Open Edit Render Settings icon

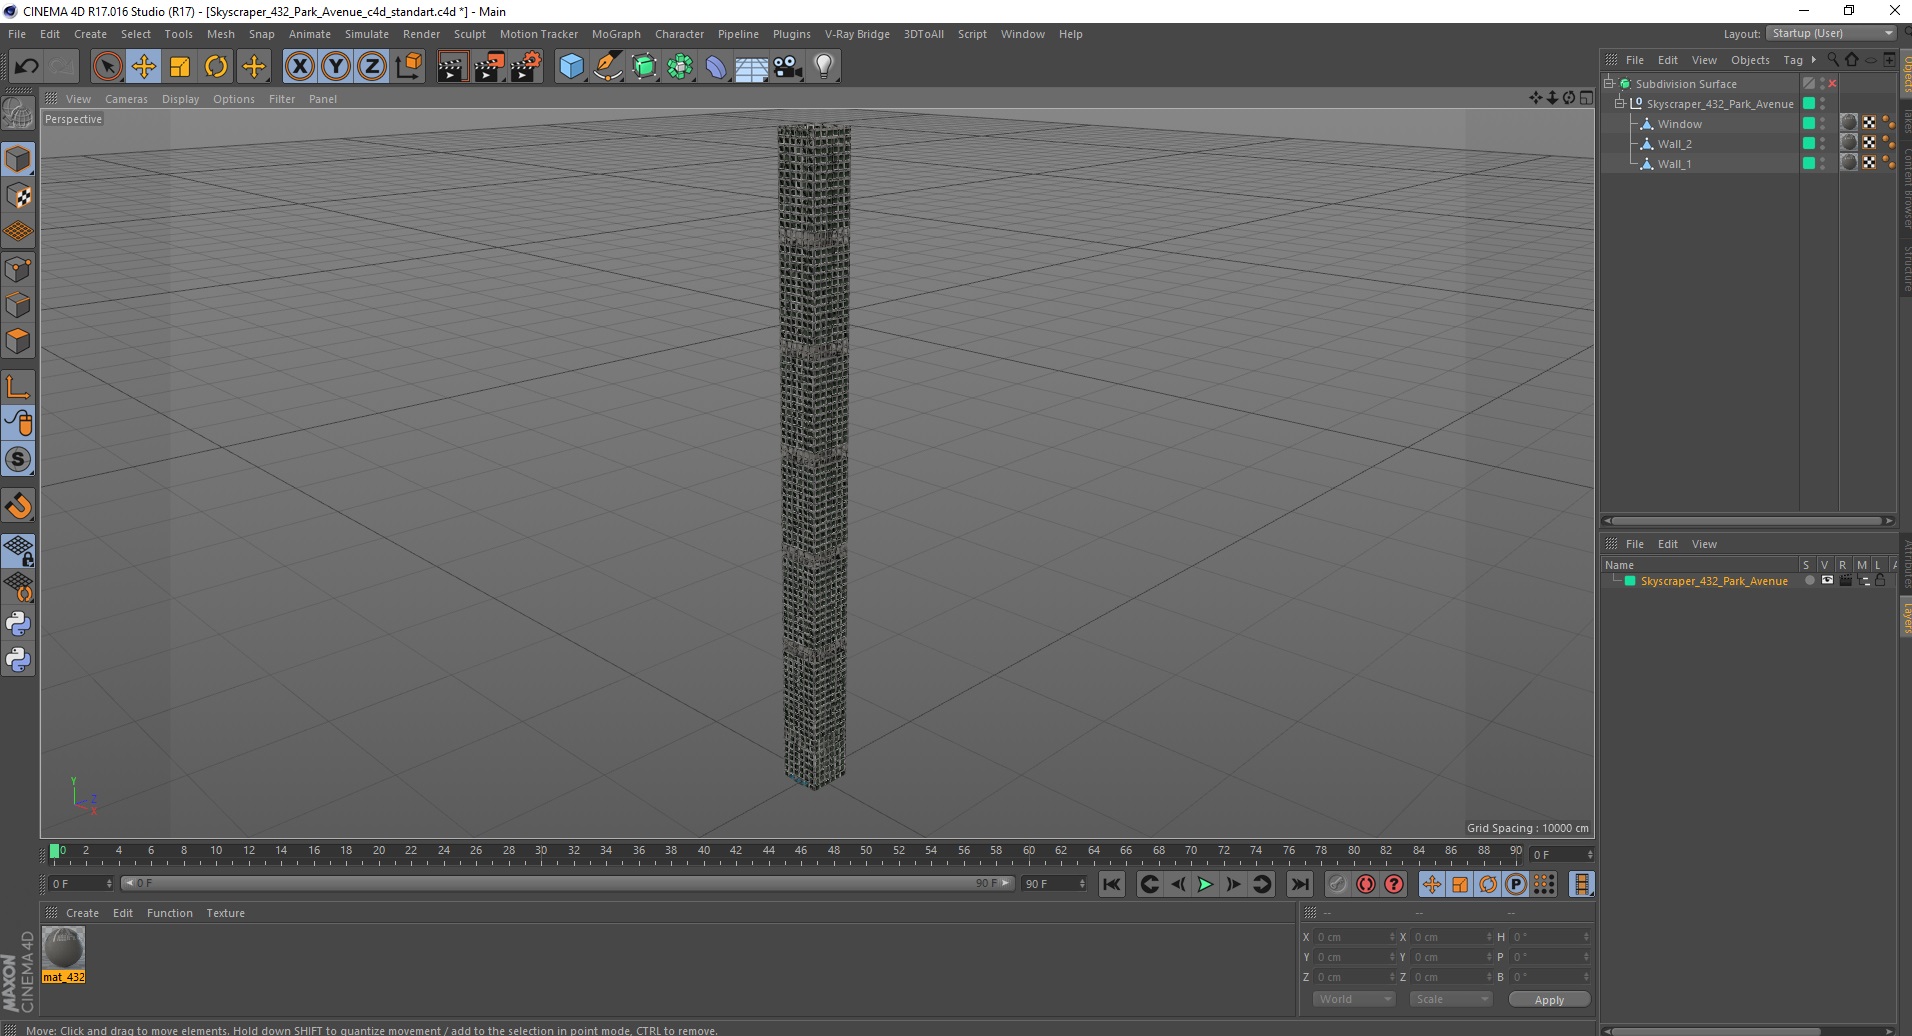[526, 67]
